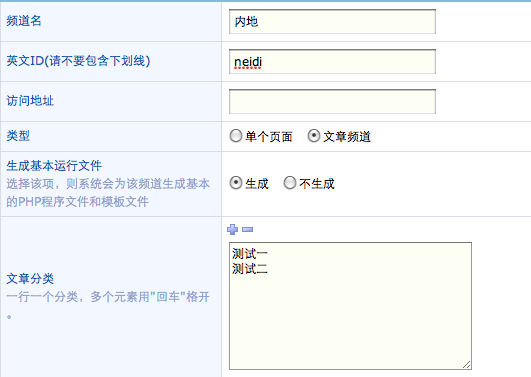The height and width of the screenshot is (377, 531).
Task: Select the 单个页面 radio button
Action: 236,136
